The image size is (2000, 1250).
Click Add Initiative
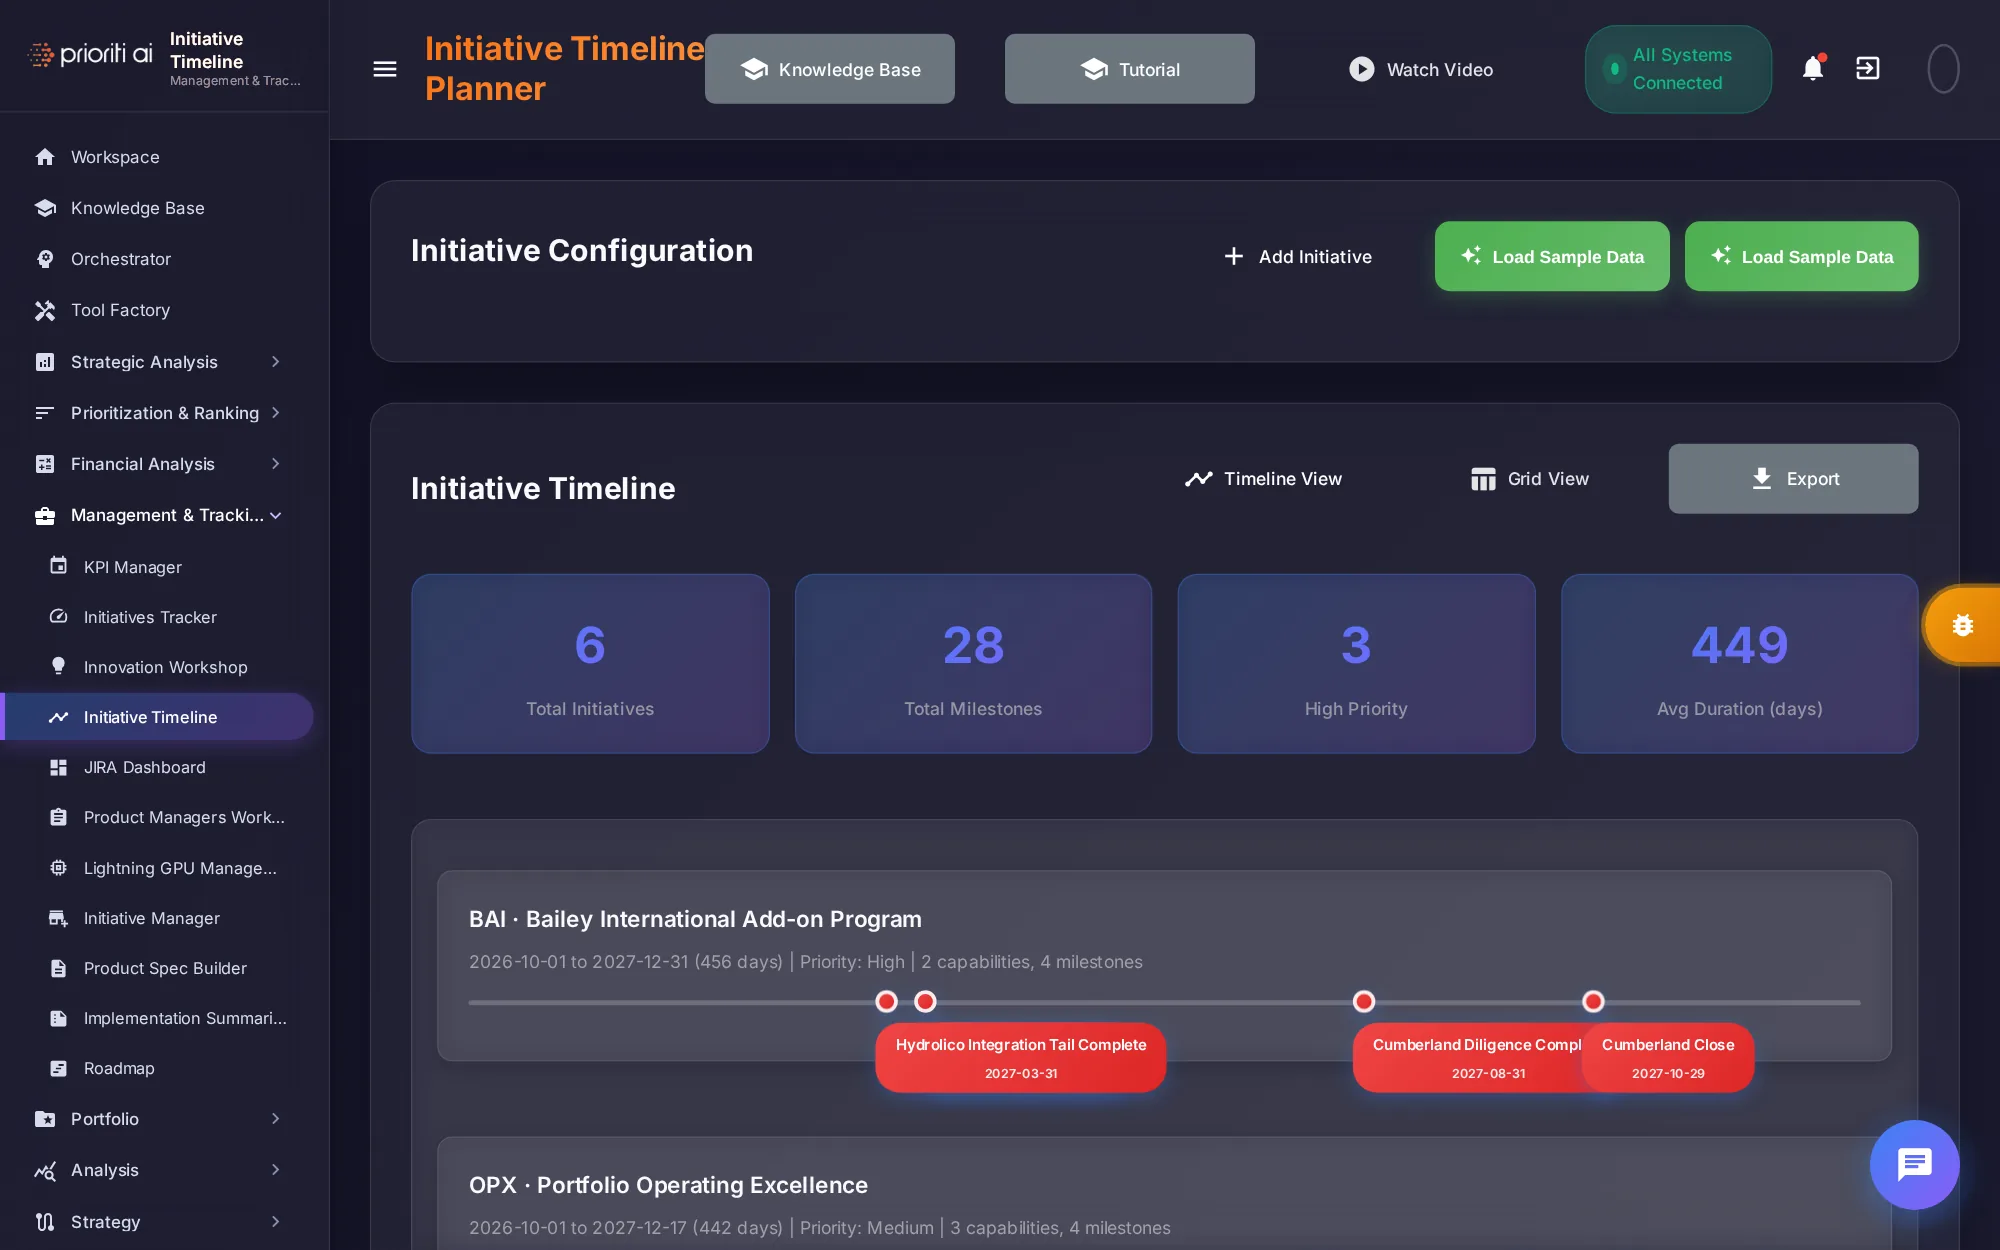(x=1297, y=257)
